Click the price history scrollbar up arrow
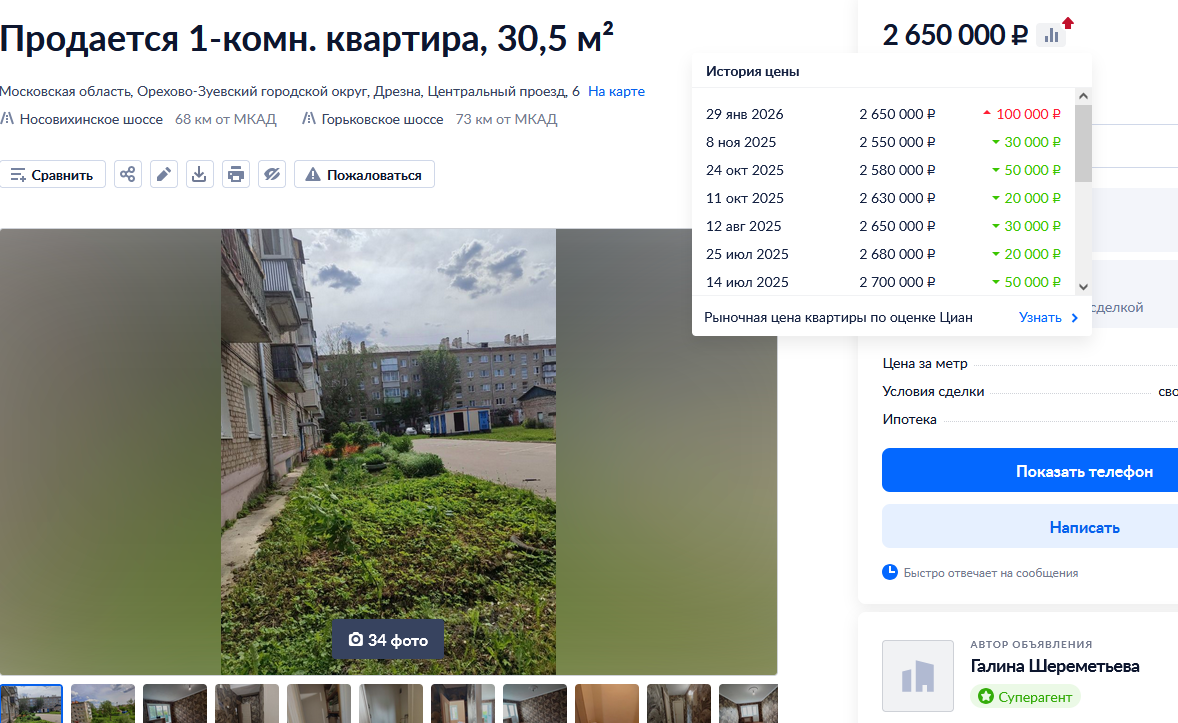The height and width of the screenshot is (723, 1178). pyautogui.click(x=1083, y=95)
